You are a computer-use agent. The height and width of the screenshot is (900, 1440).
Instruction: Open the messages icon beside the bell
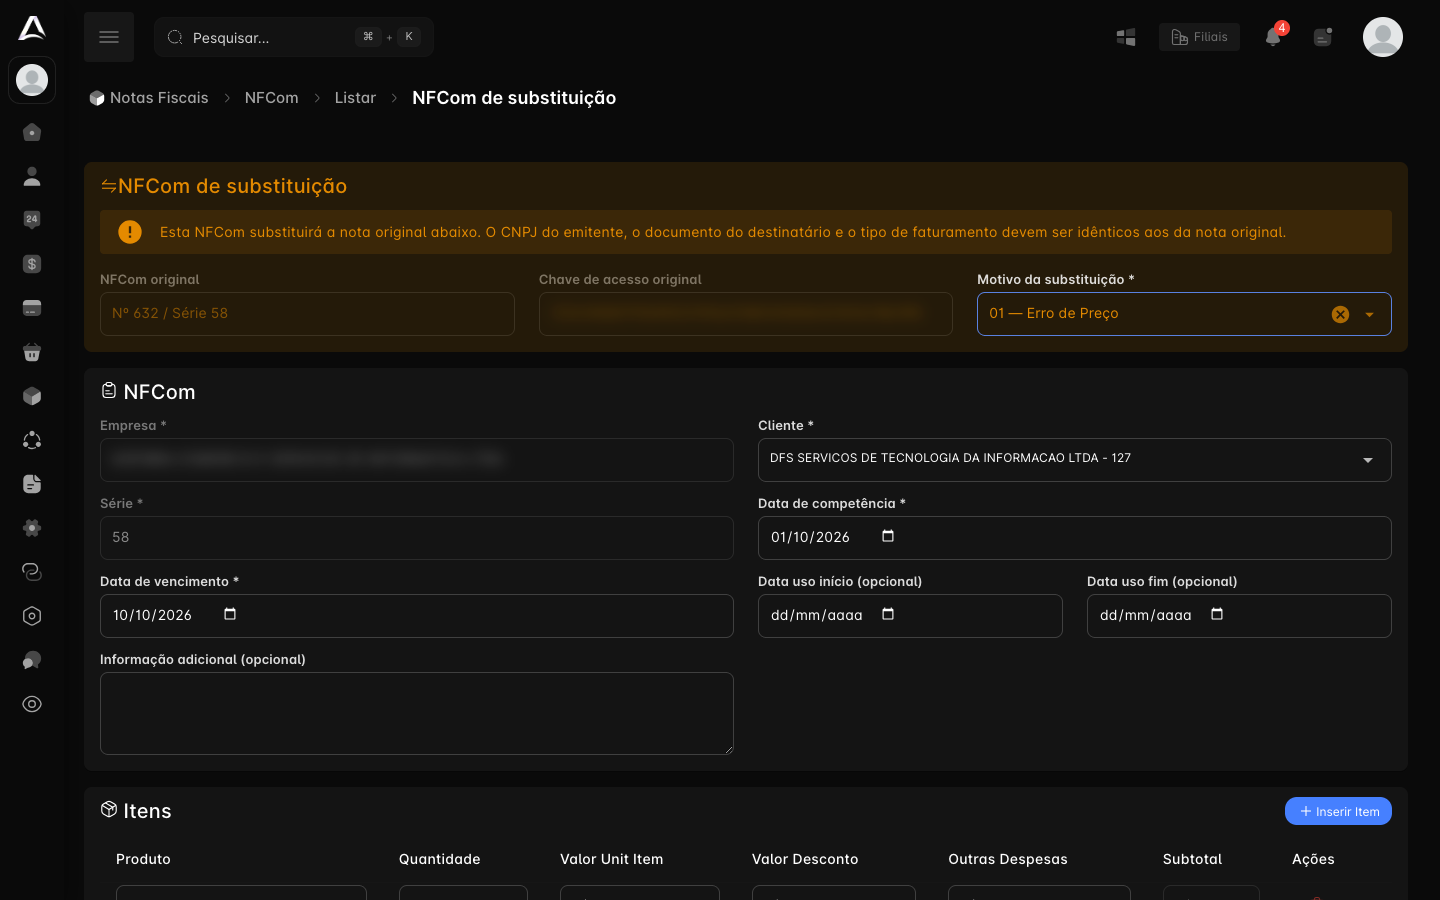coord(1323,37)
